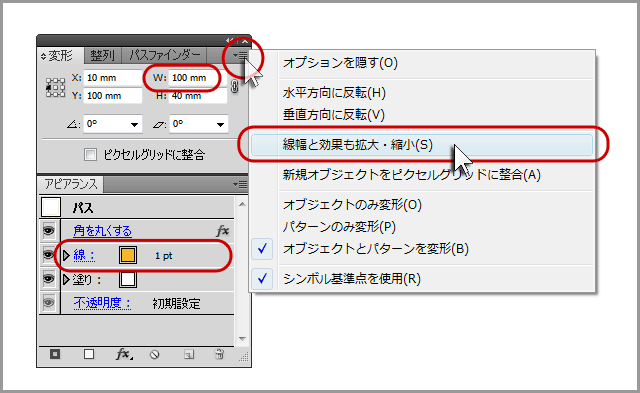Click the 初期設定 opacity value

click(x=176, y=304)
